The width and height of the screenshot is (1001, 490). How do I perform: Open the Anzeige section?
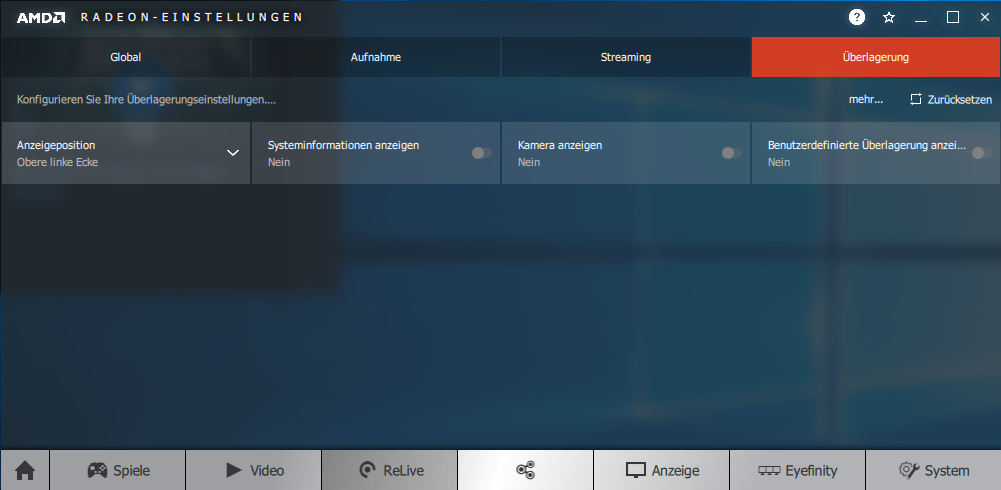pos(662,471)
